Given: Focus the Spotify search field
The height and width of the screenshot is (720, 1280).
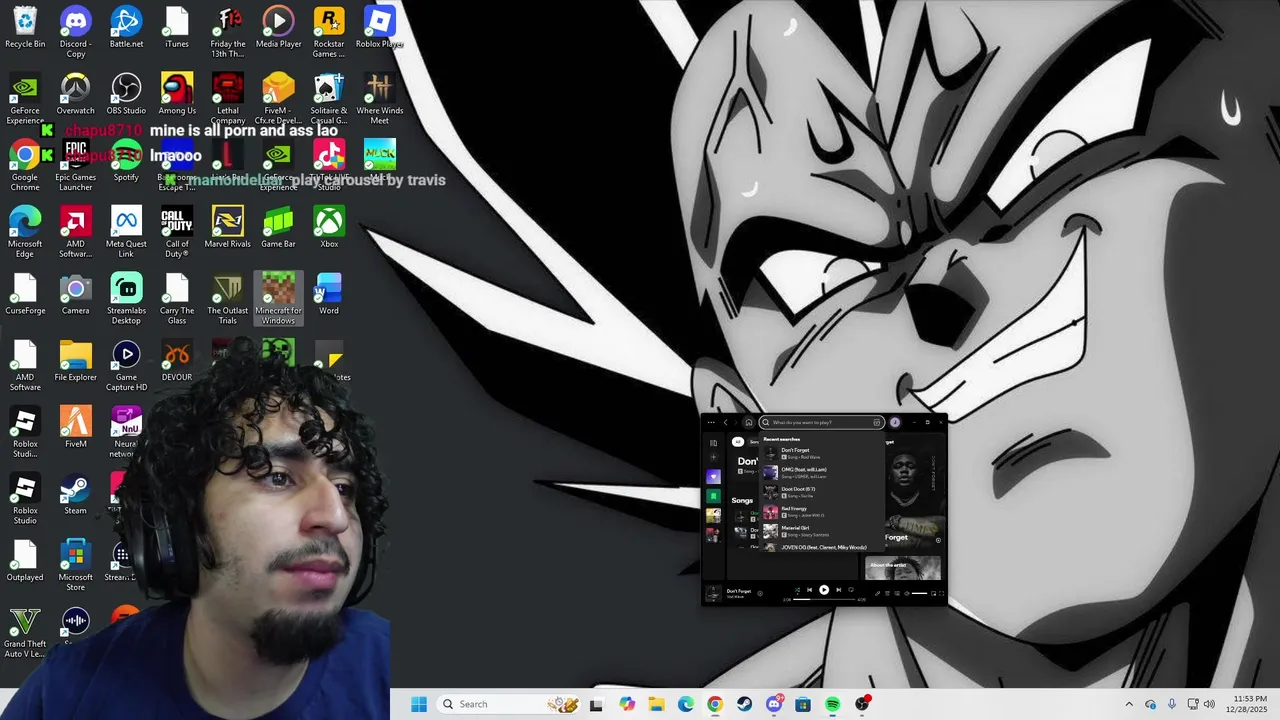Looking at the screenshot, I should 822,422.
